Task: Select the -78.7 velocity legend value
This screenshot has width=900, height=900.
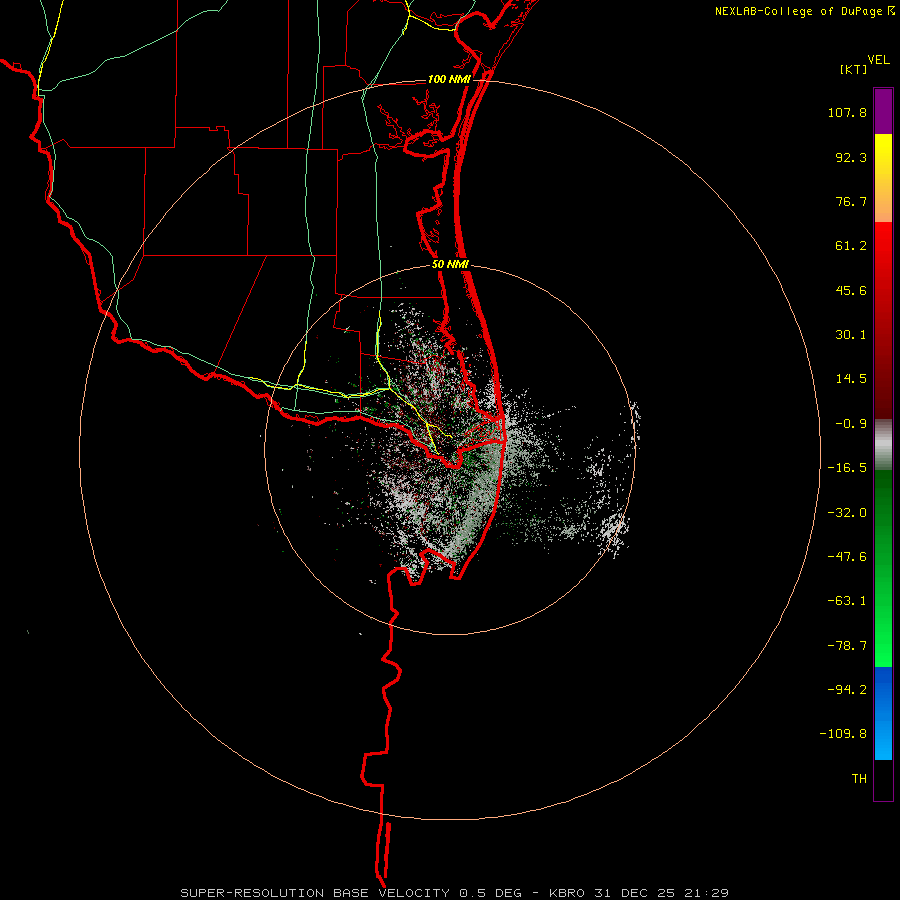Action: click(x=847, y=646)
